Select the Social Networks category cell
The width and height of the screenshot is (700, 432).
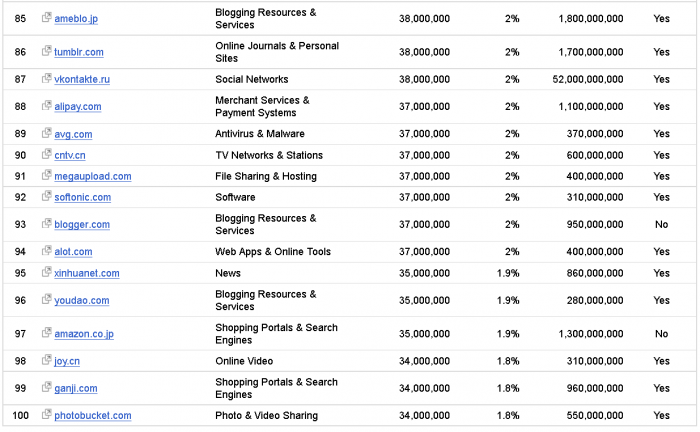point(252,79)
